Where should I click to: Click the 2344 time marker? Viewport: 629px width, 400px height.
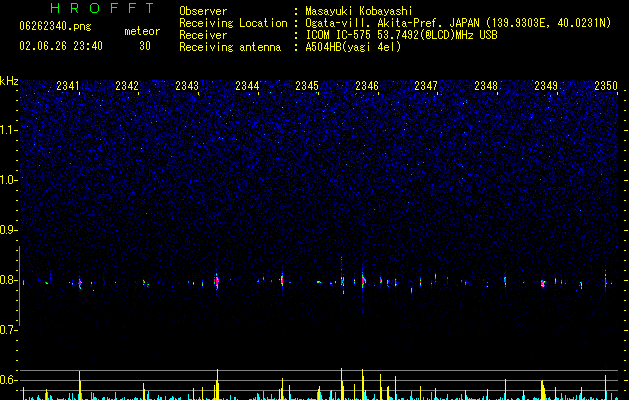pos(247,85)
